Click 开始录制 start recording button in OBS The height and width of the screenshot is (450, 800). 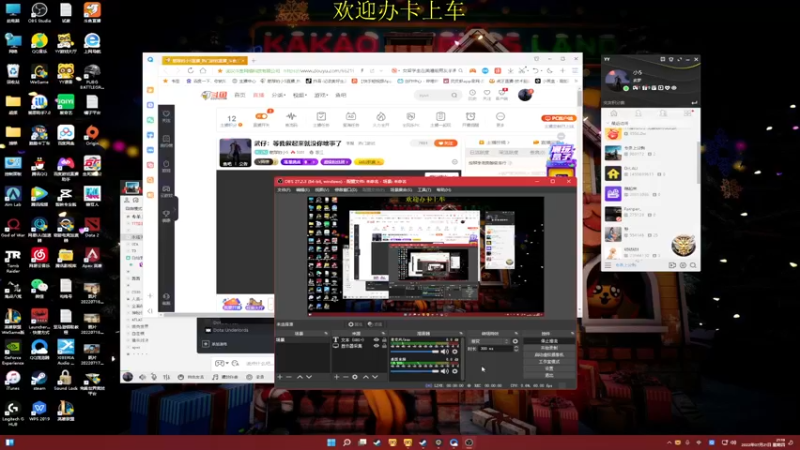549,348
